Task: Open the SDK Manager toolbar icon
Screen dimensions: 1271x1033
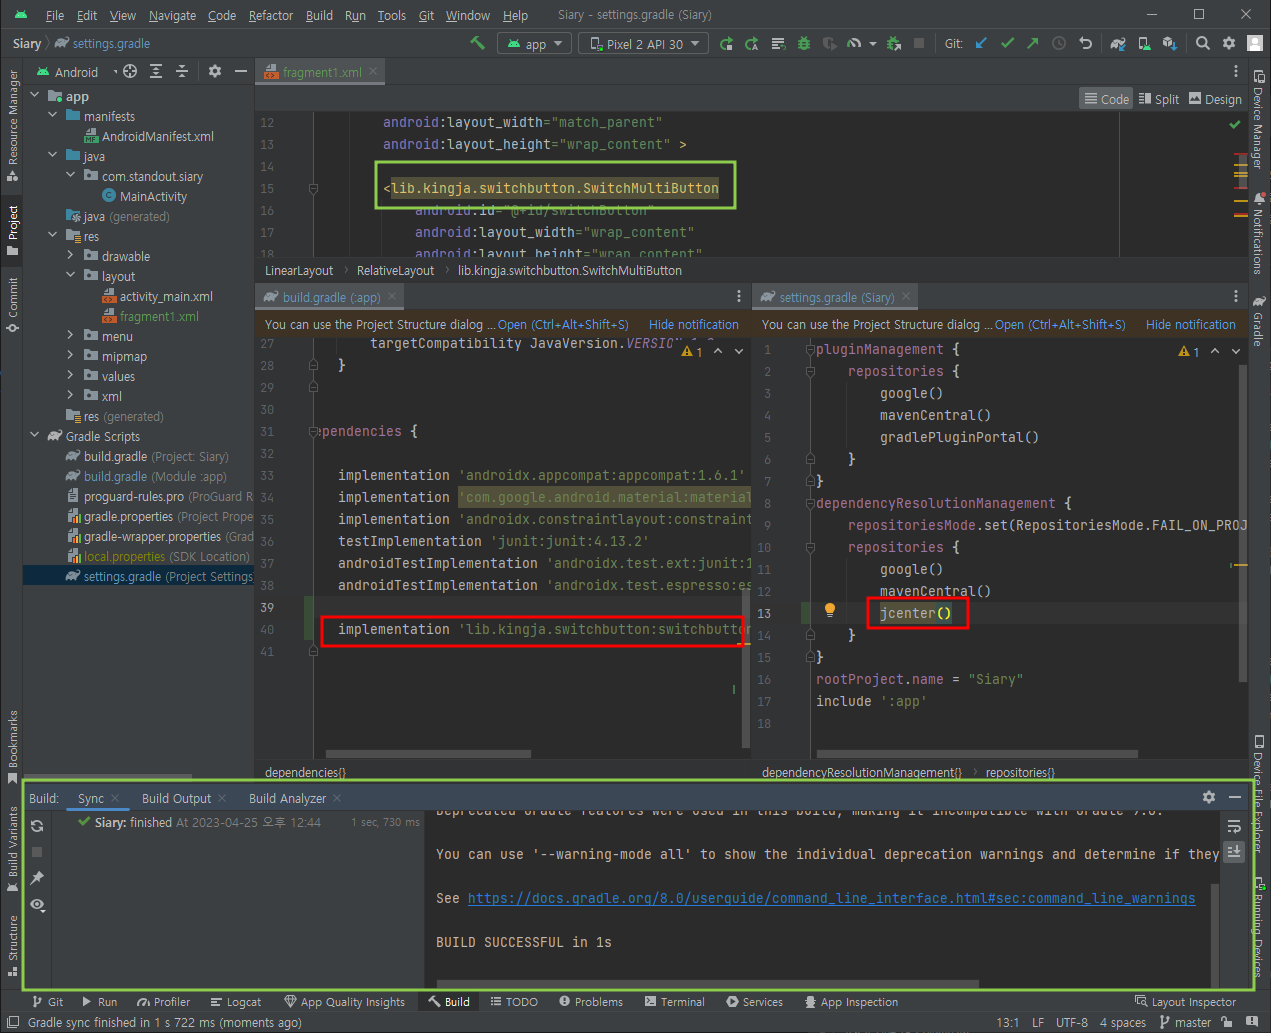Action: 1169,43
